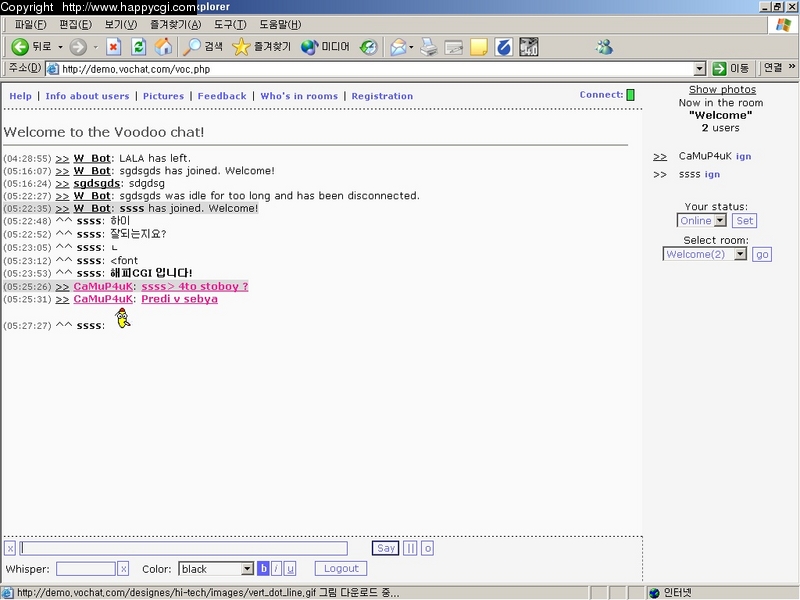Open the Messenger people icon

(604, 47)
